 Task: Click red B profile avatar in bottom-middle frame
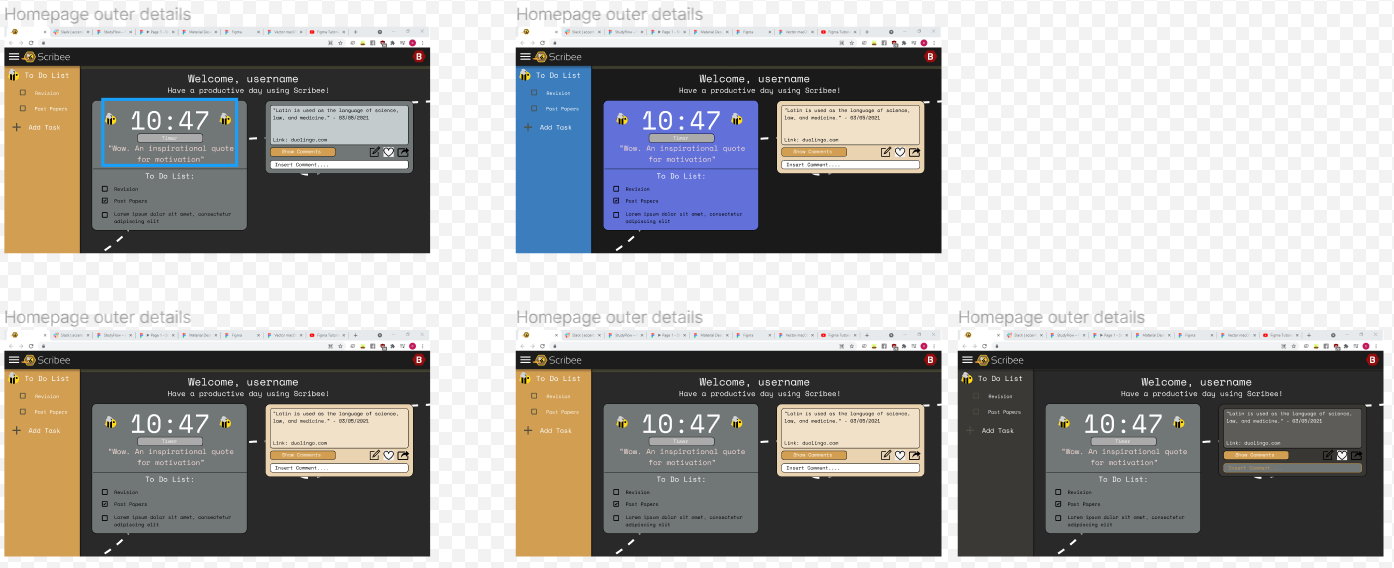point(931,360)
